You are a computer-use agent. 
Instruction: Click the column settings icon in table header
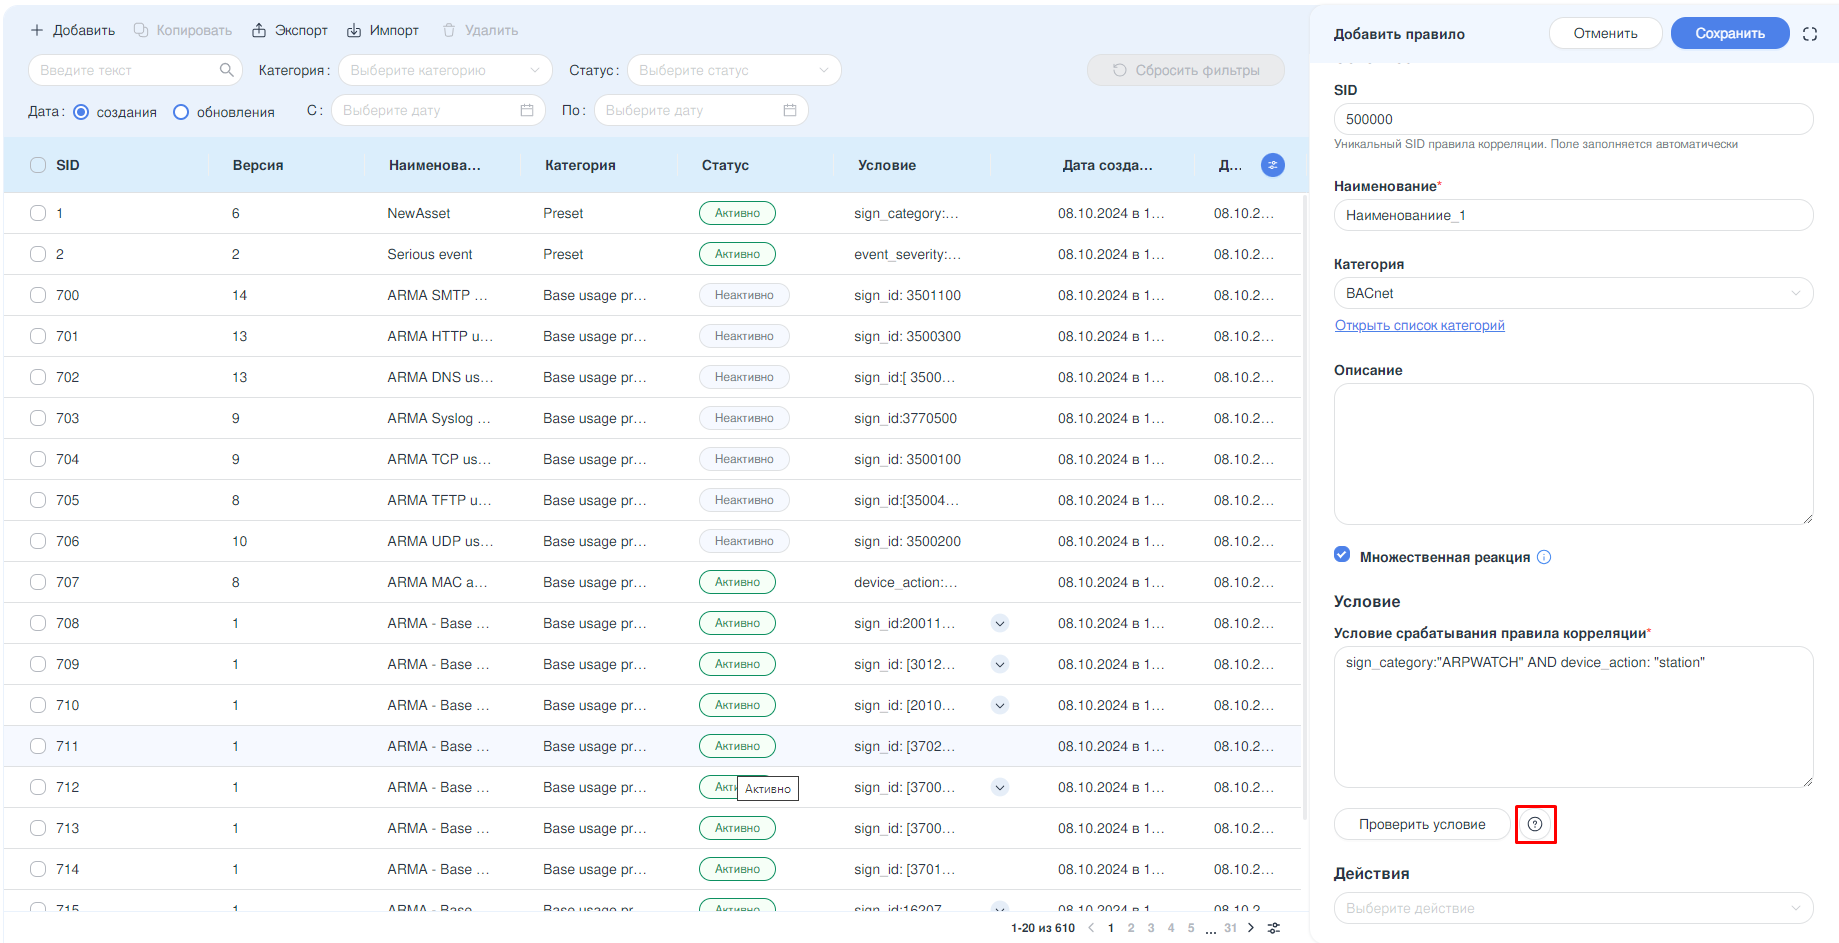1272,165
